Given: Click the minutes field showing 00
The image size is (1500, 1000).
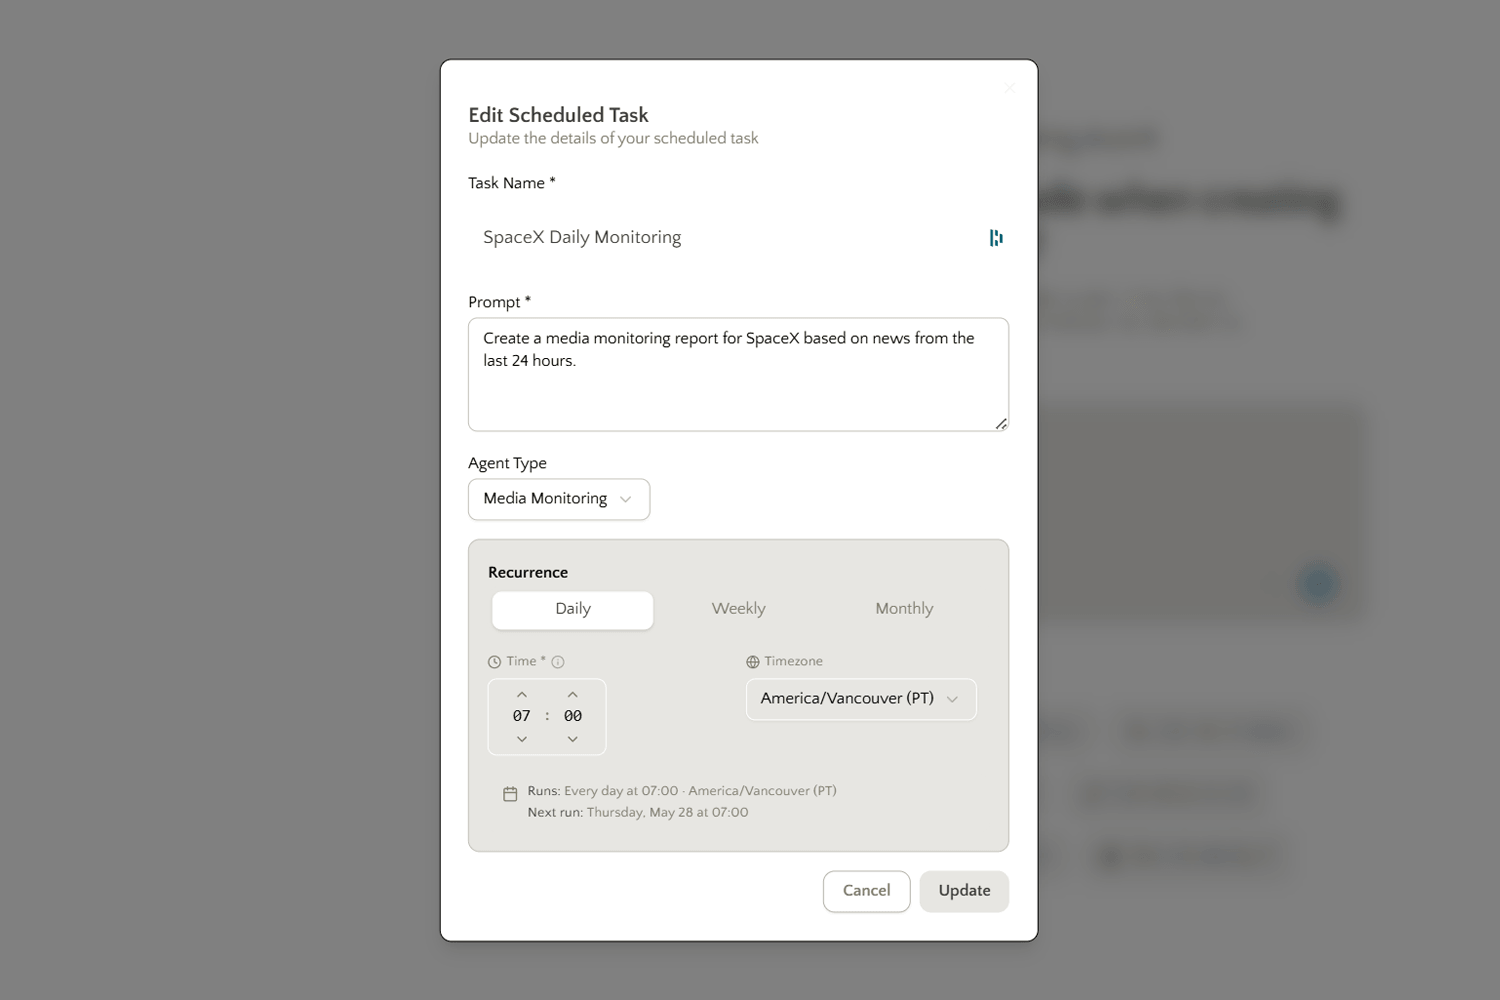Looking at the screenshot, I should point(573,716).
